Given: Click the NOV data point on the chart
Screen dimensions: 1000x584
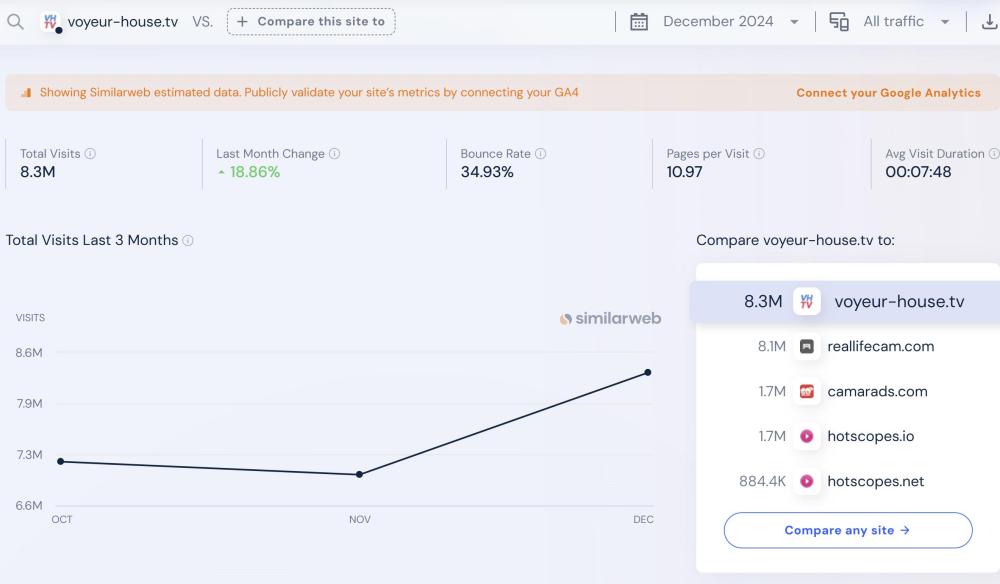Looking at the screenshot, I should [x=359, y=474].
